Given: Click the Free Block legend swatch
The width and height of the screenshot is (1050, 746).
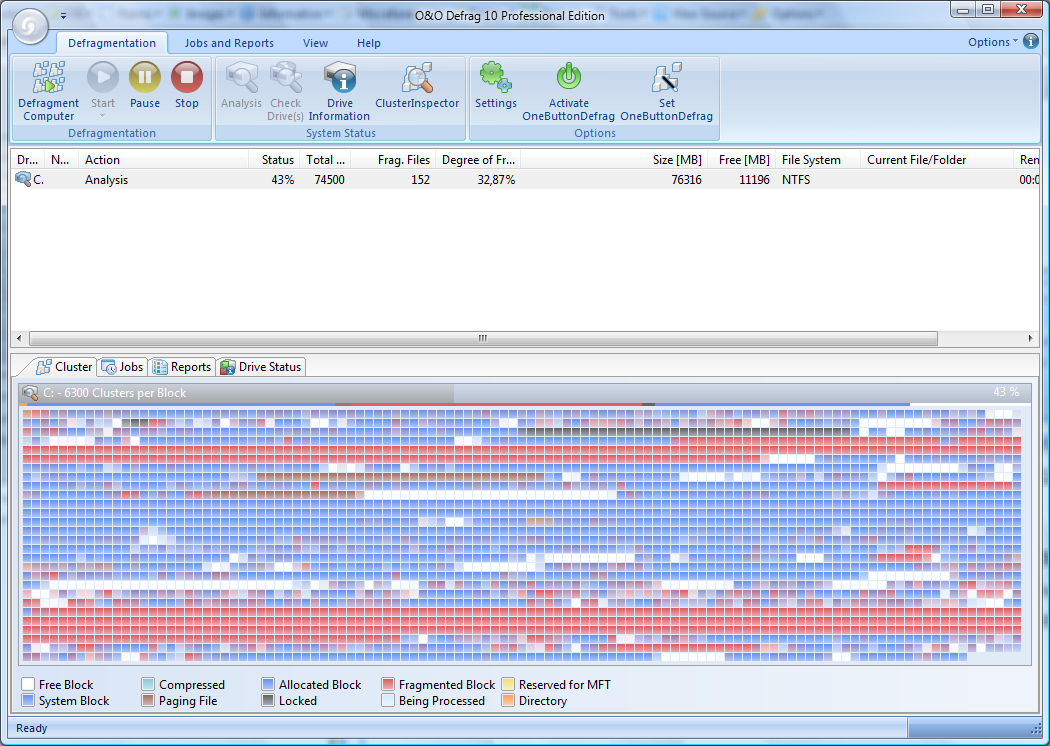Looking at the screenshot, I should (x=28, y=684).
